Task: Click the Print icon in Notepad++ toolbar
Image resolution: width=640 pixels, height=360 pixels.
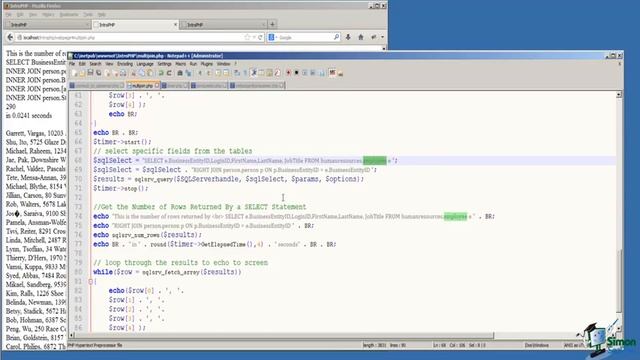Action: pyautogui.click(x=123, y=73)
